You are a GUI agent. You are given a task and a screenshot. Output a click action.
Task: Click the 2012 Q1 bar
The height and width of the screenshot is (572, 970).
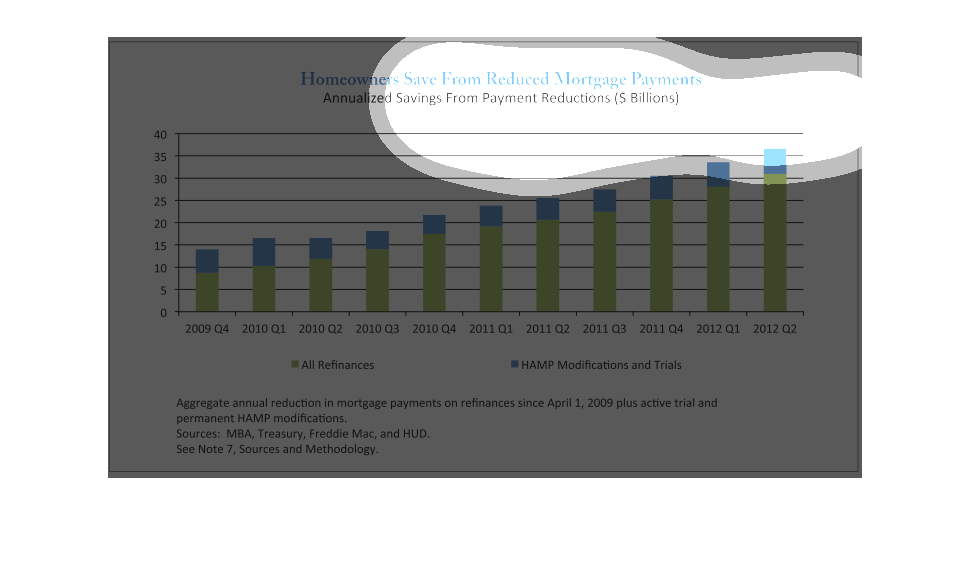pos(718,237)
